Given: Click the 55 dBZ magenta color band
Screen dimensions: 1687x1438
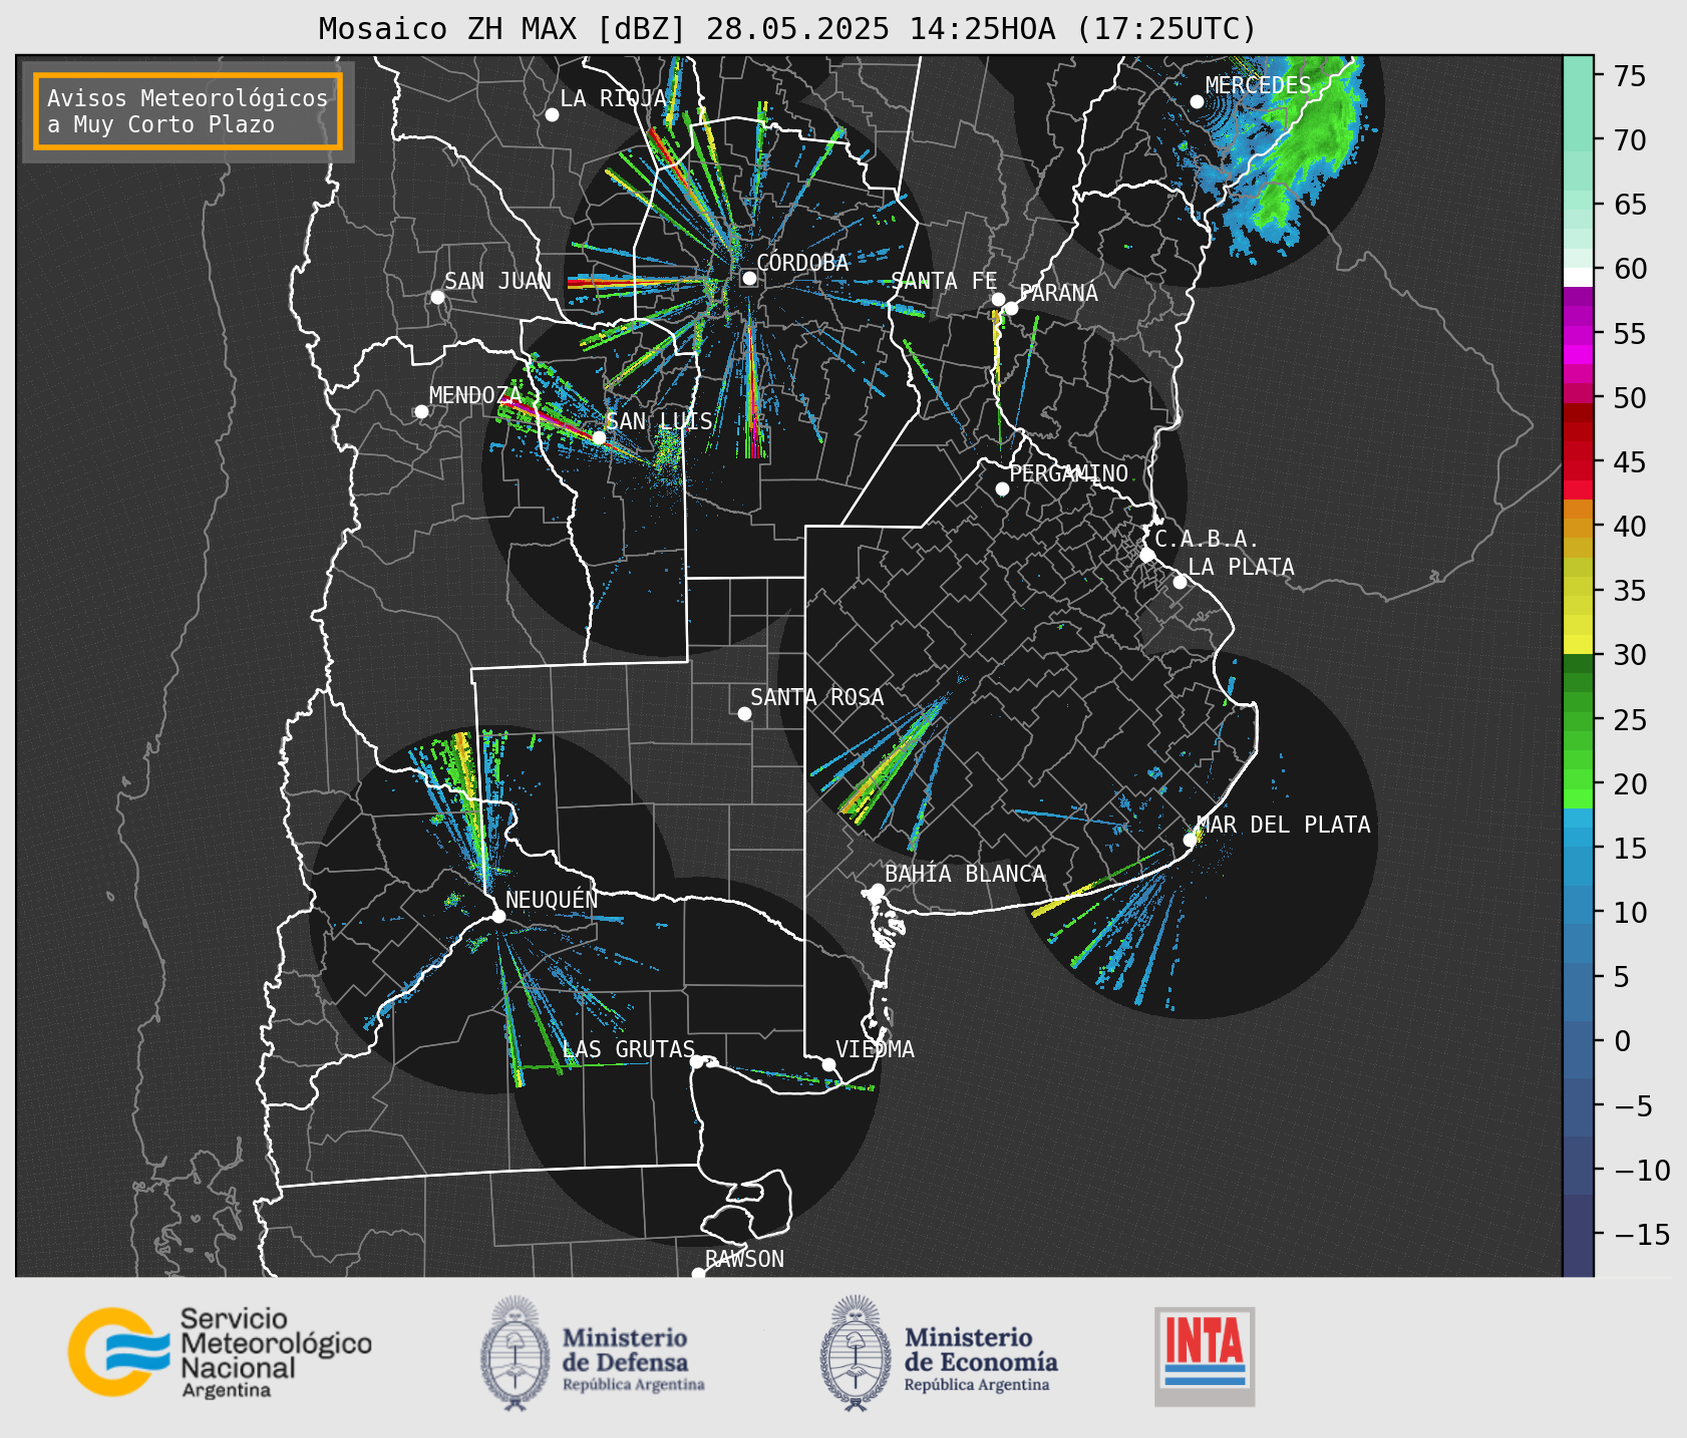Looking at the screenshot, I should click(x=1578, y=335).
